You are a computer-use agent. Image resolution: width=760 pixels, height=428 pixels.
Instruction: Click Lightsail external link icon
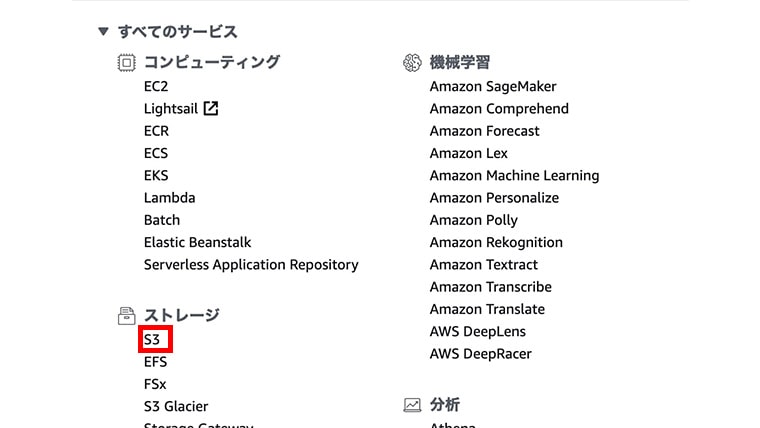(211, 108)
